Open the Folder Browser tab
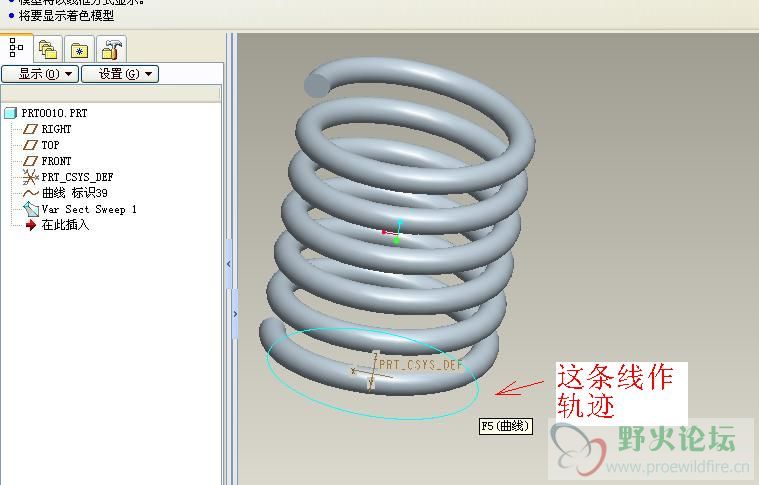Image resolution: width=759 pixels, height=485 pixels. (47, 49)
